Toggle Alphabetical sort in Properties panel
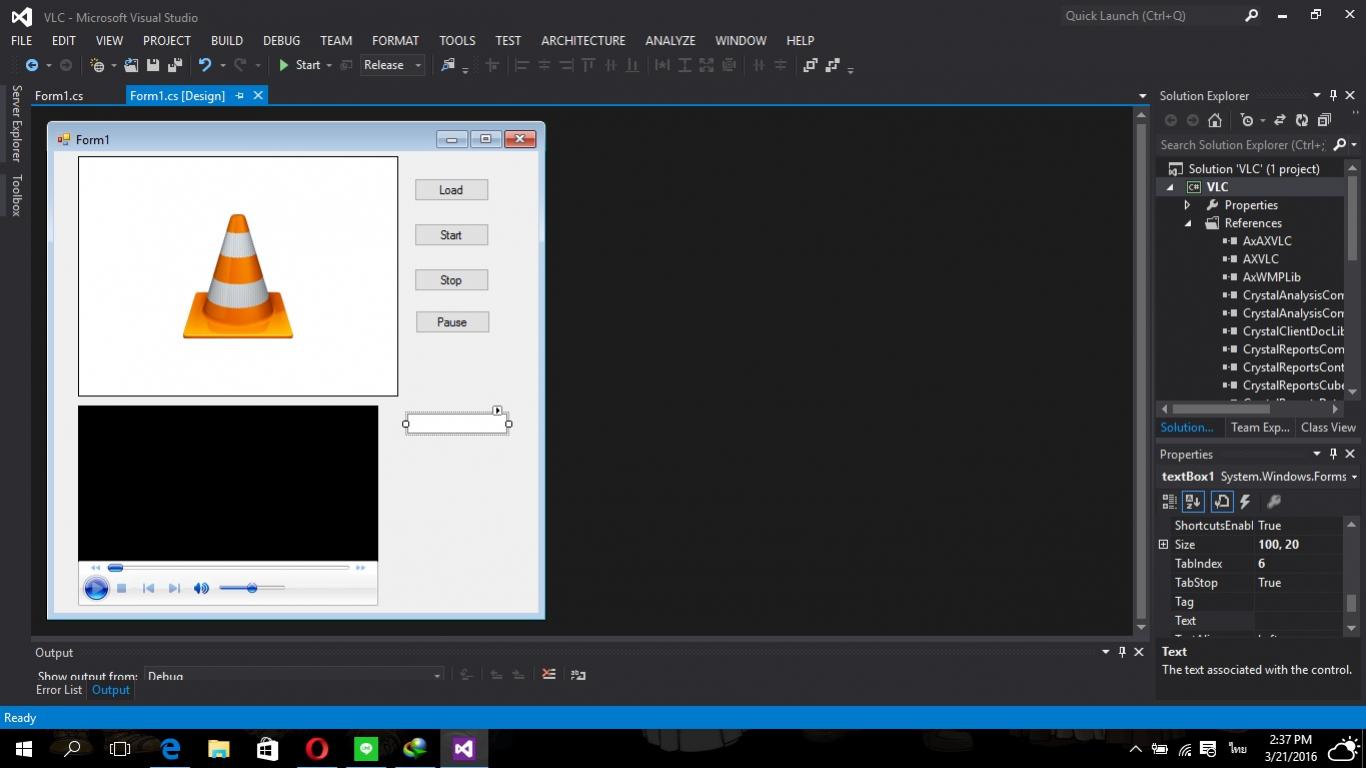 pos(1193,502)
